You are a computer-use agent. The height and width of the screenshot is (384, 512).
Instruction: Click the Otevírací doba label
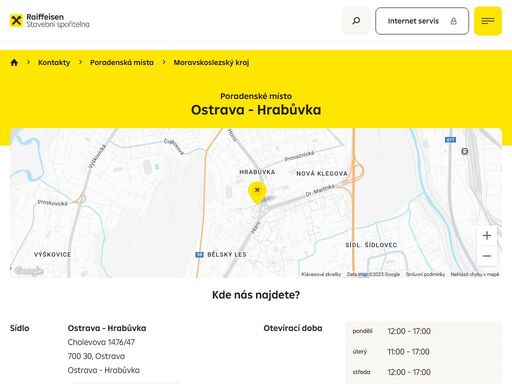click(x=293, y=328)
